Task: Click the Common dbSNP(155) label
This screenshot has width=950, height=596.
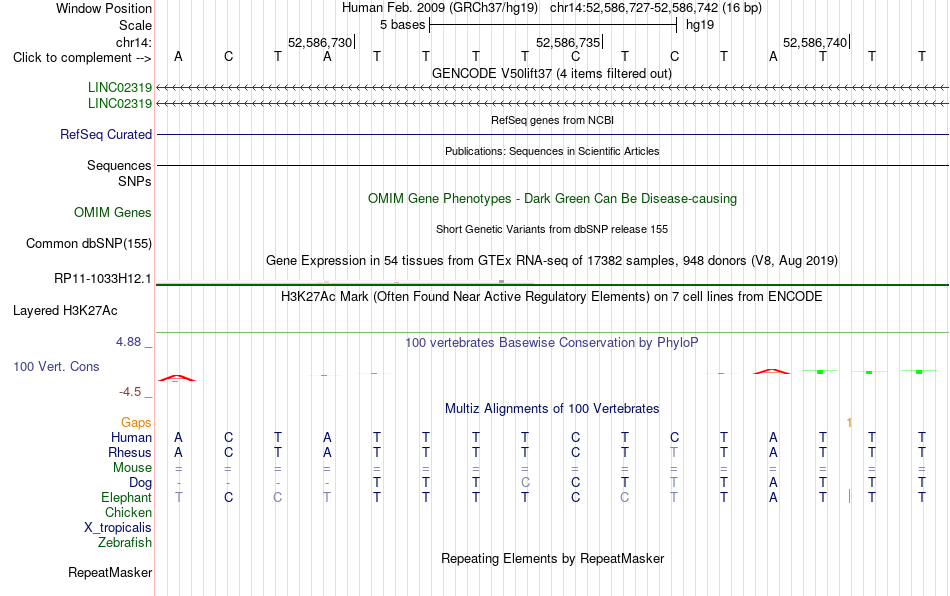Action: (89, 243)
